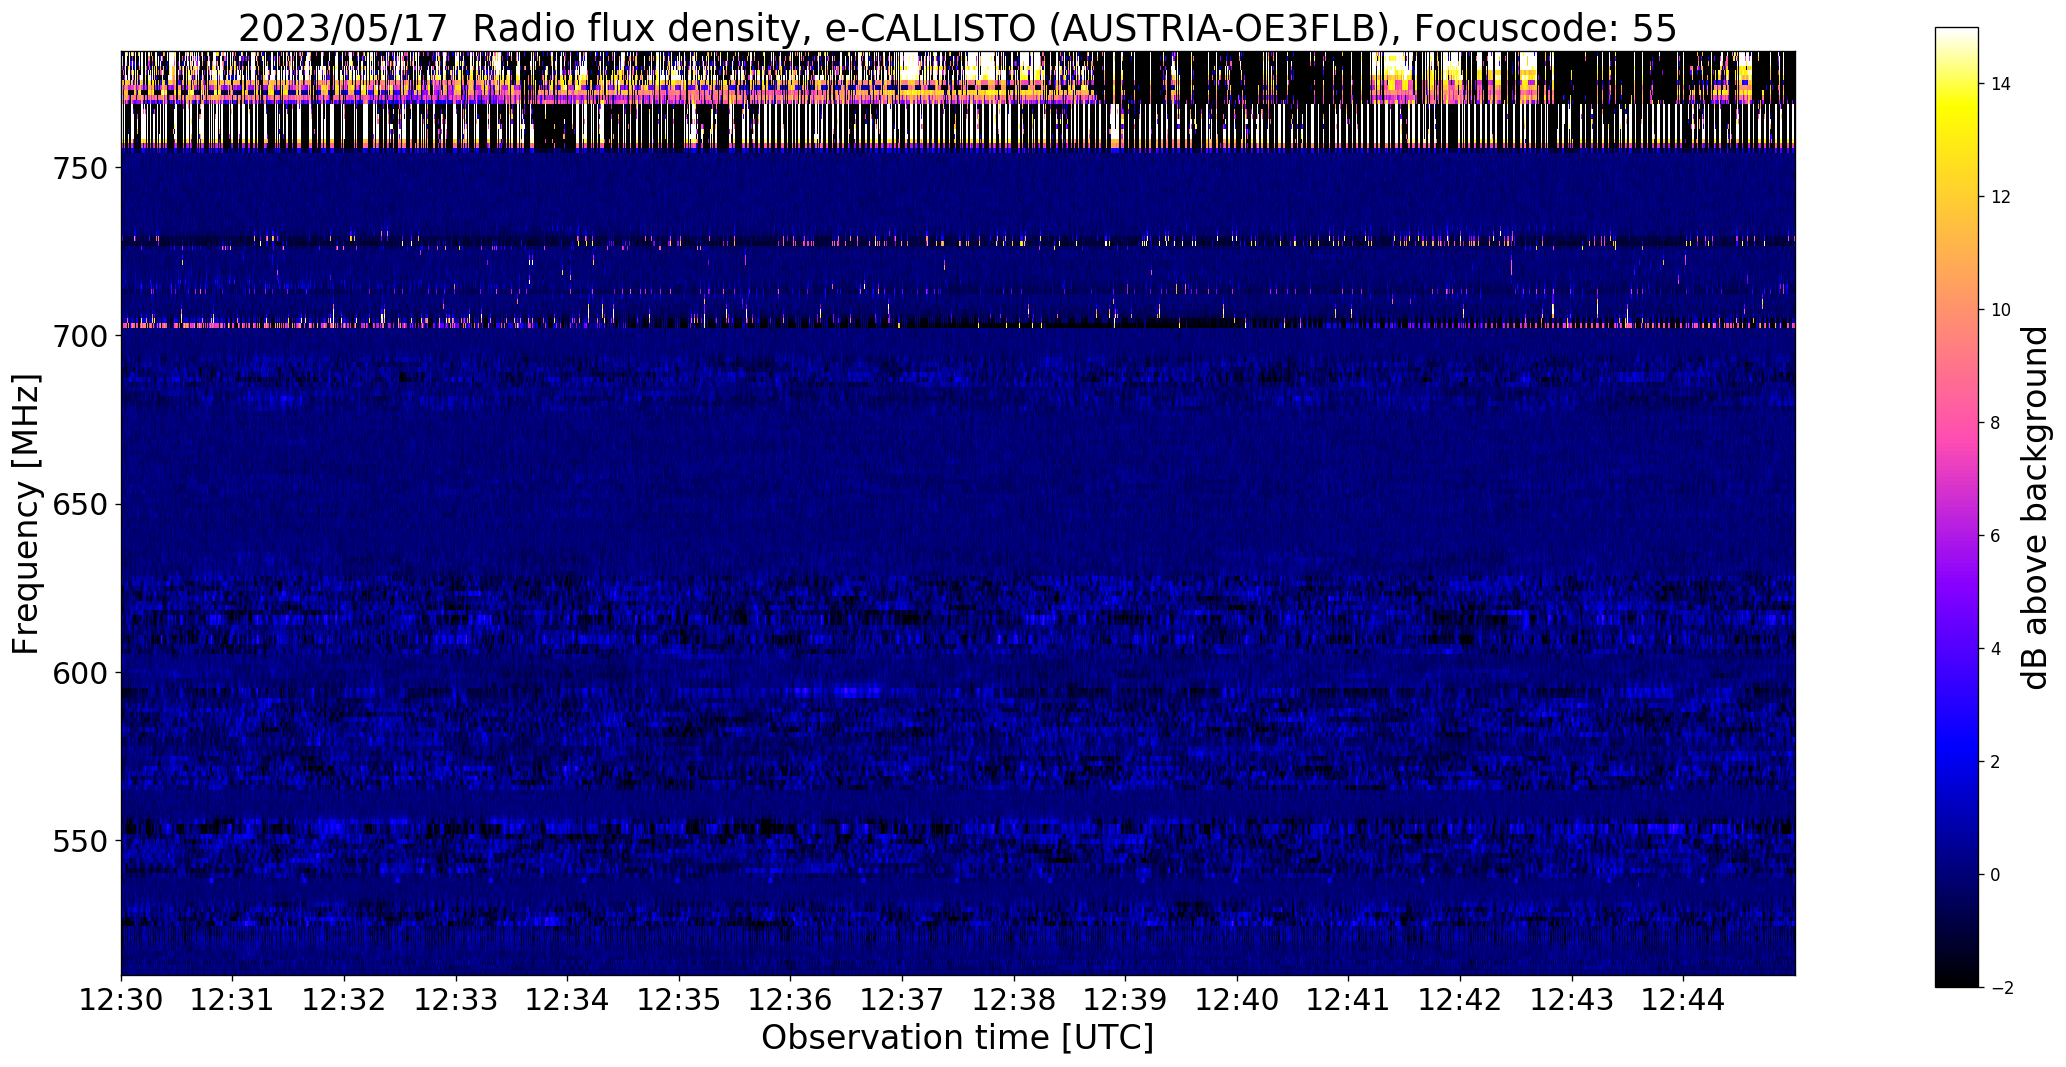
Task: Select the 'Observation time [UTC]' x-axis label
Action: [957, 1038]
